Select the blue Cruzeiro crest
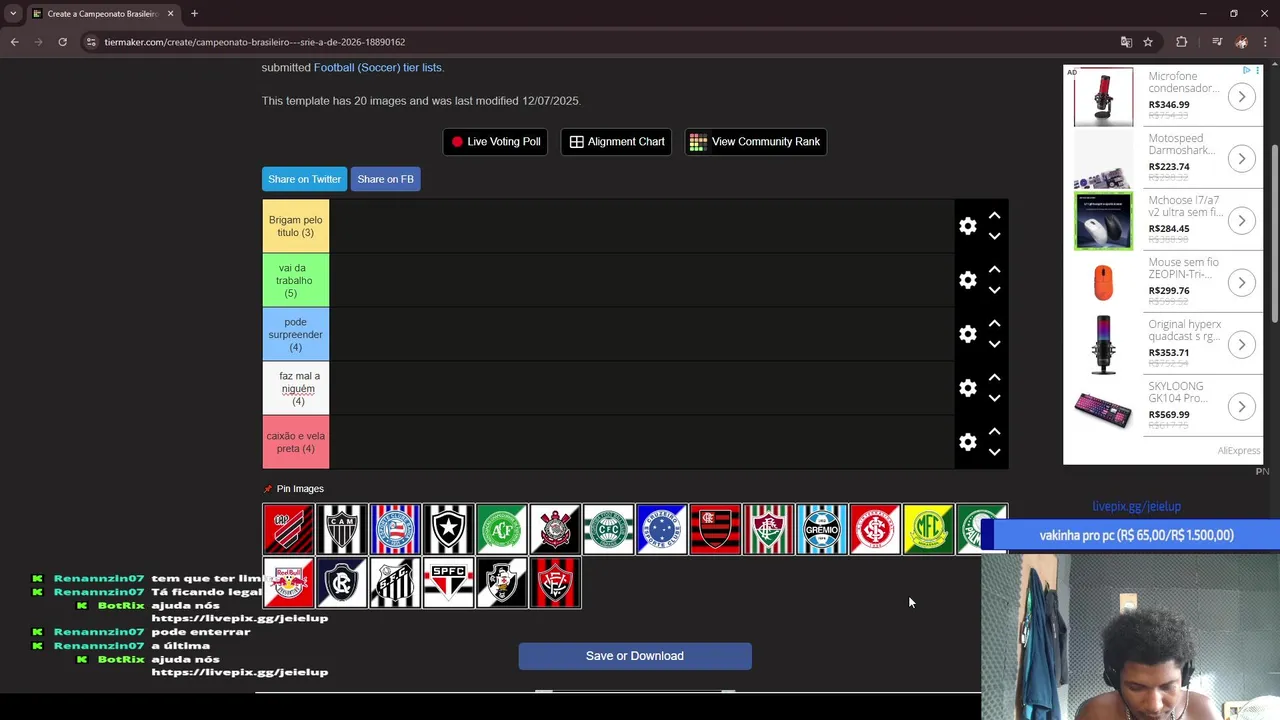 [x=662, y=529]
